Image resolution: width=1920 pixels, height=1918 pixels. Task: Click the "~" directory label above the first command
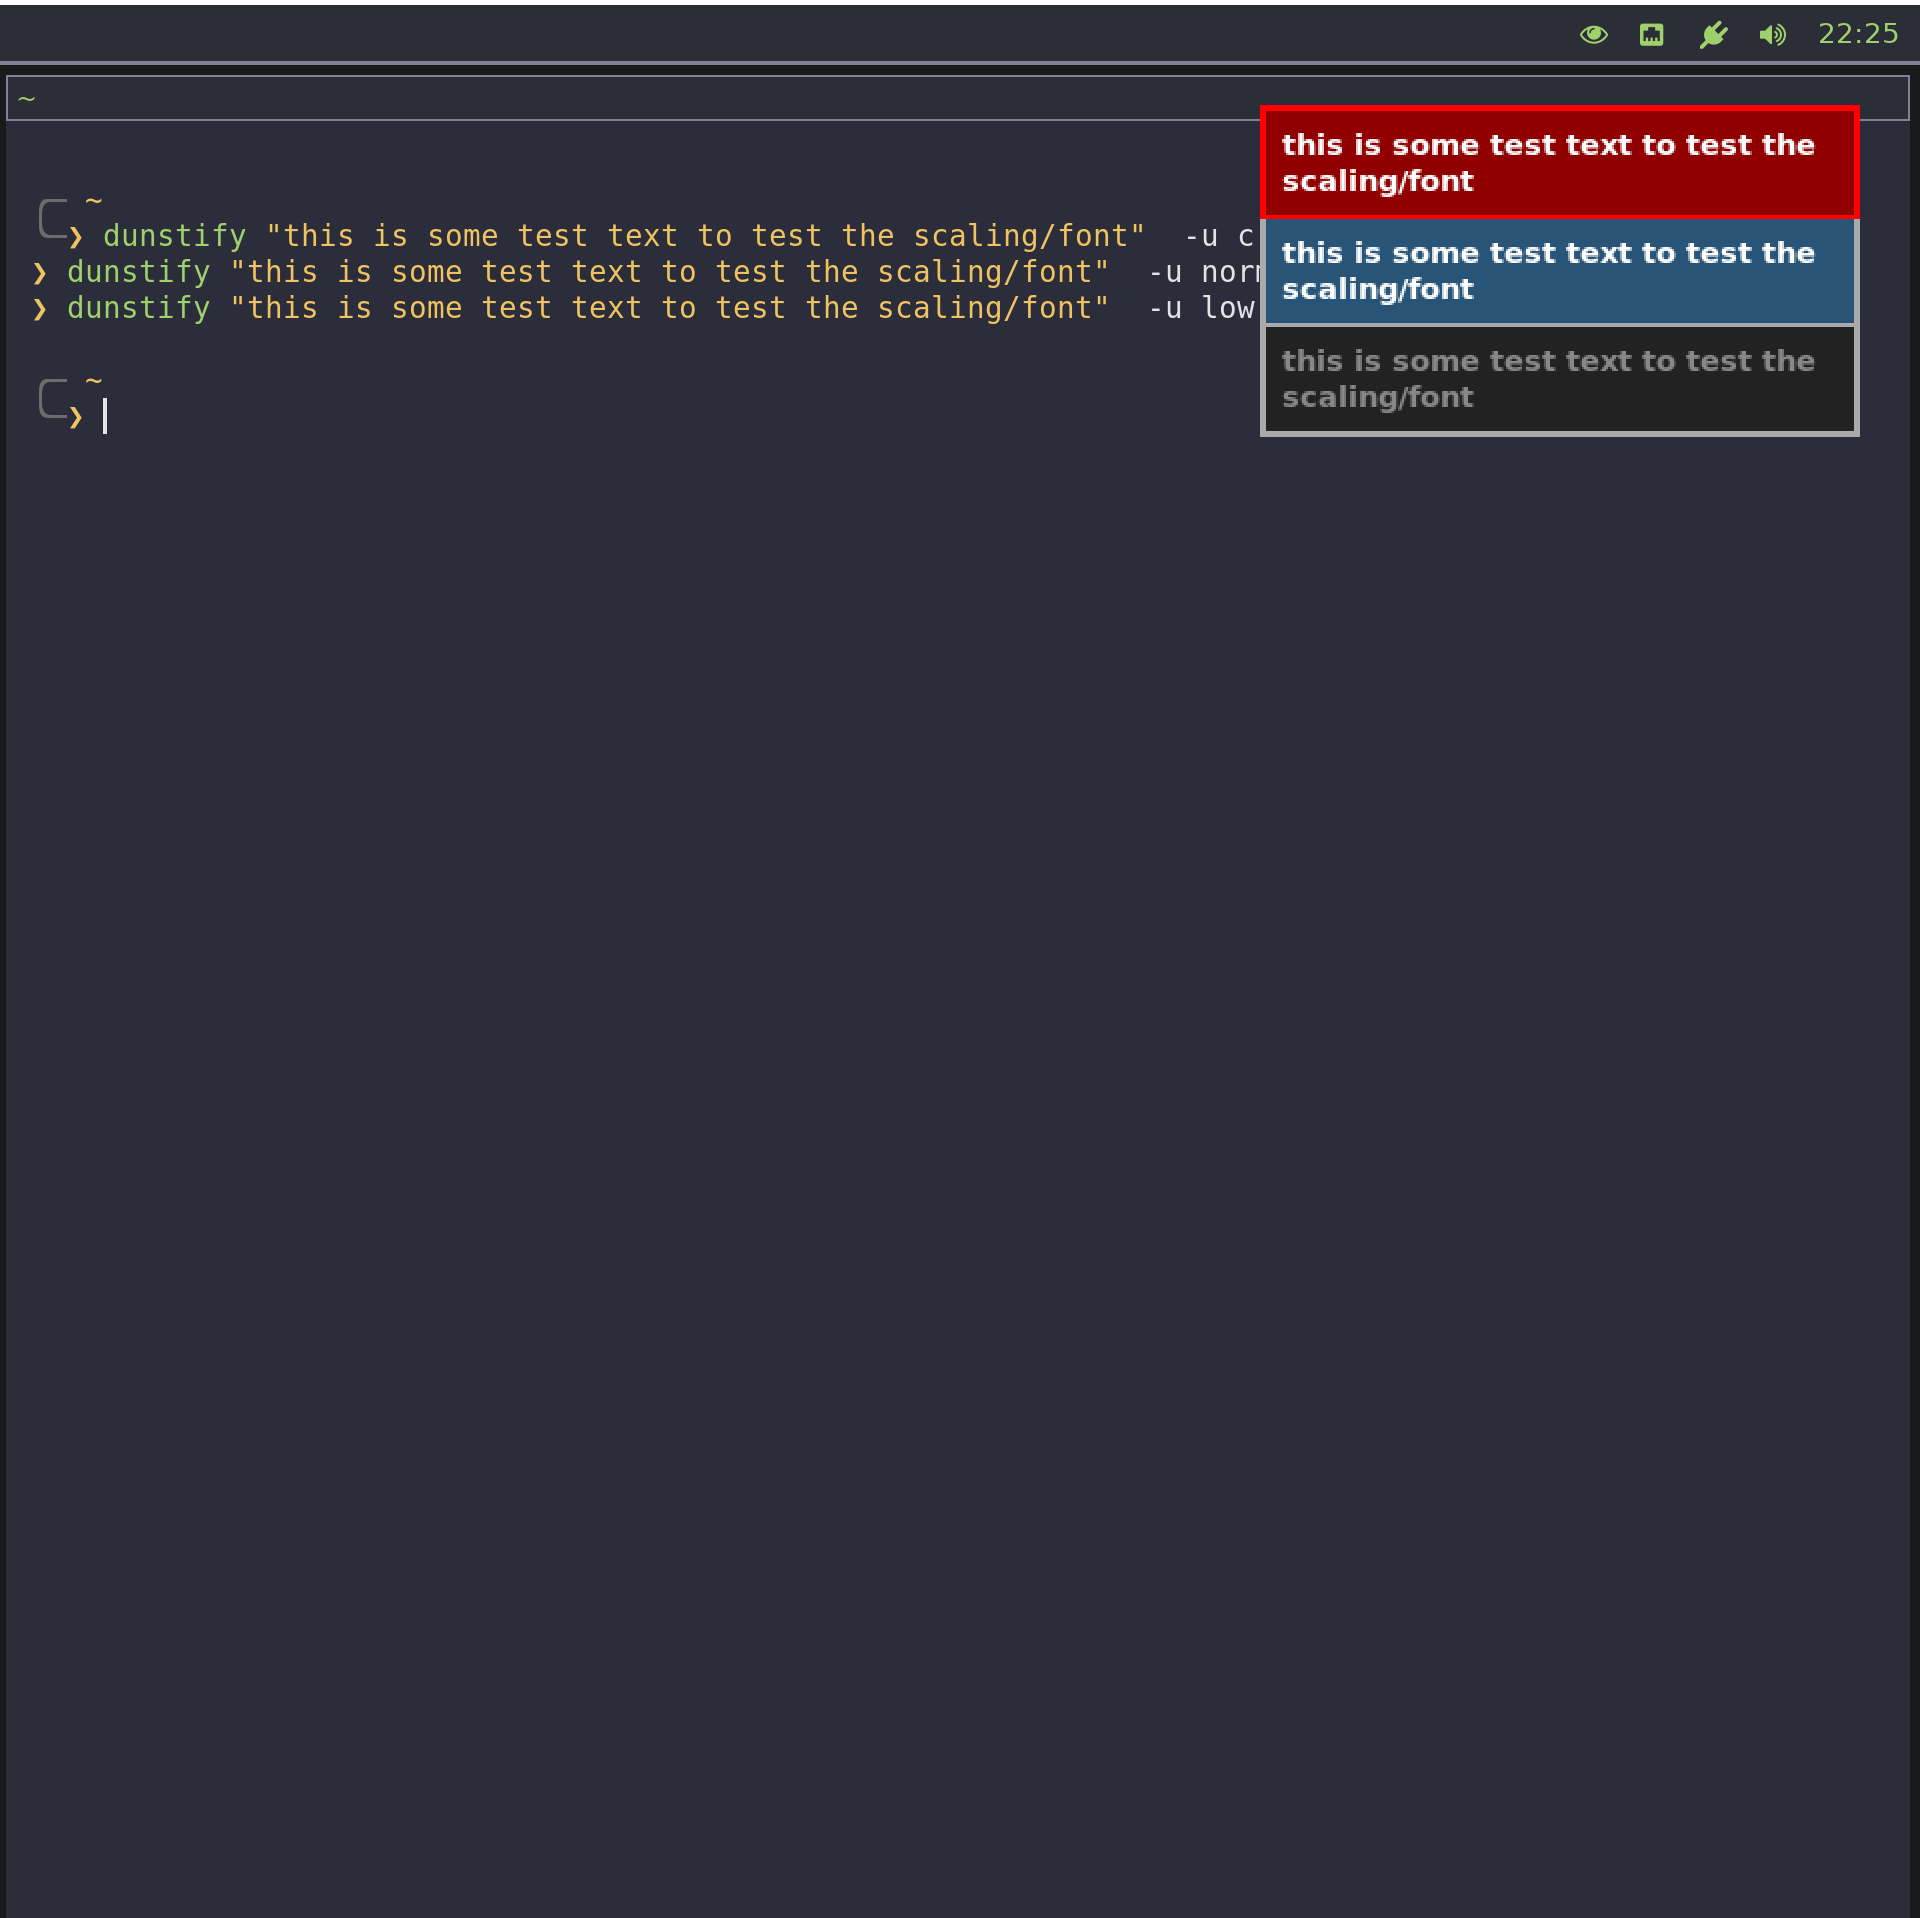pyautogui.click(x=94, y=201)
